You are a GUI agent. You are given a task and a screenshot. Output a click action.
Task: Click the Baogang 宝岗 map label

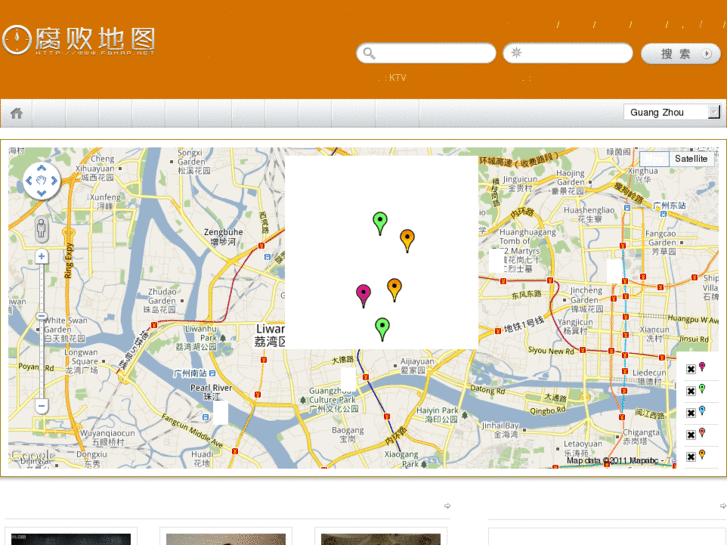tap(348, 434)
